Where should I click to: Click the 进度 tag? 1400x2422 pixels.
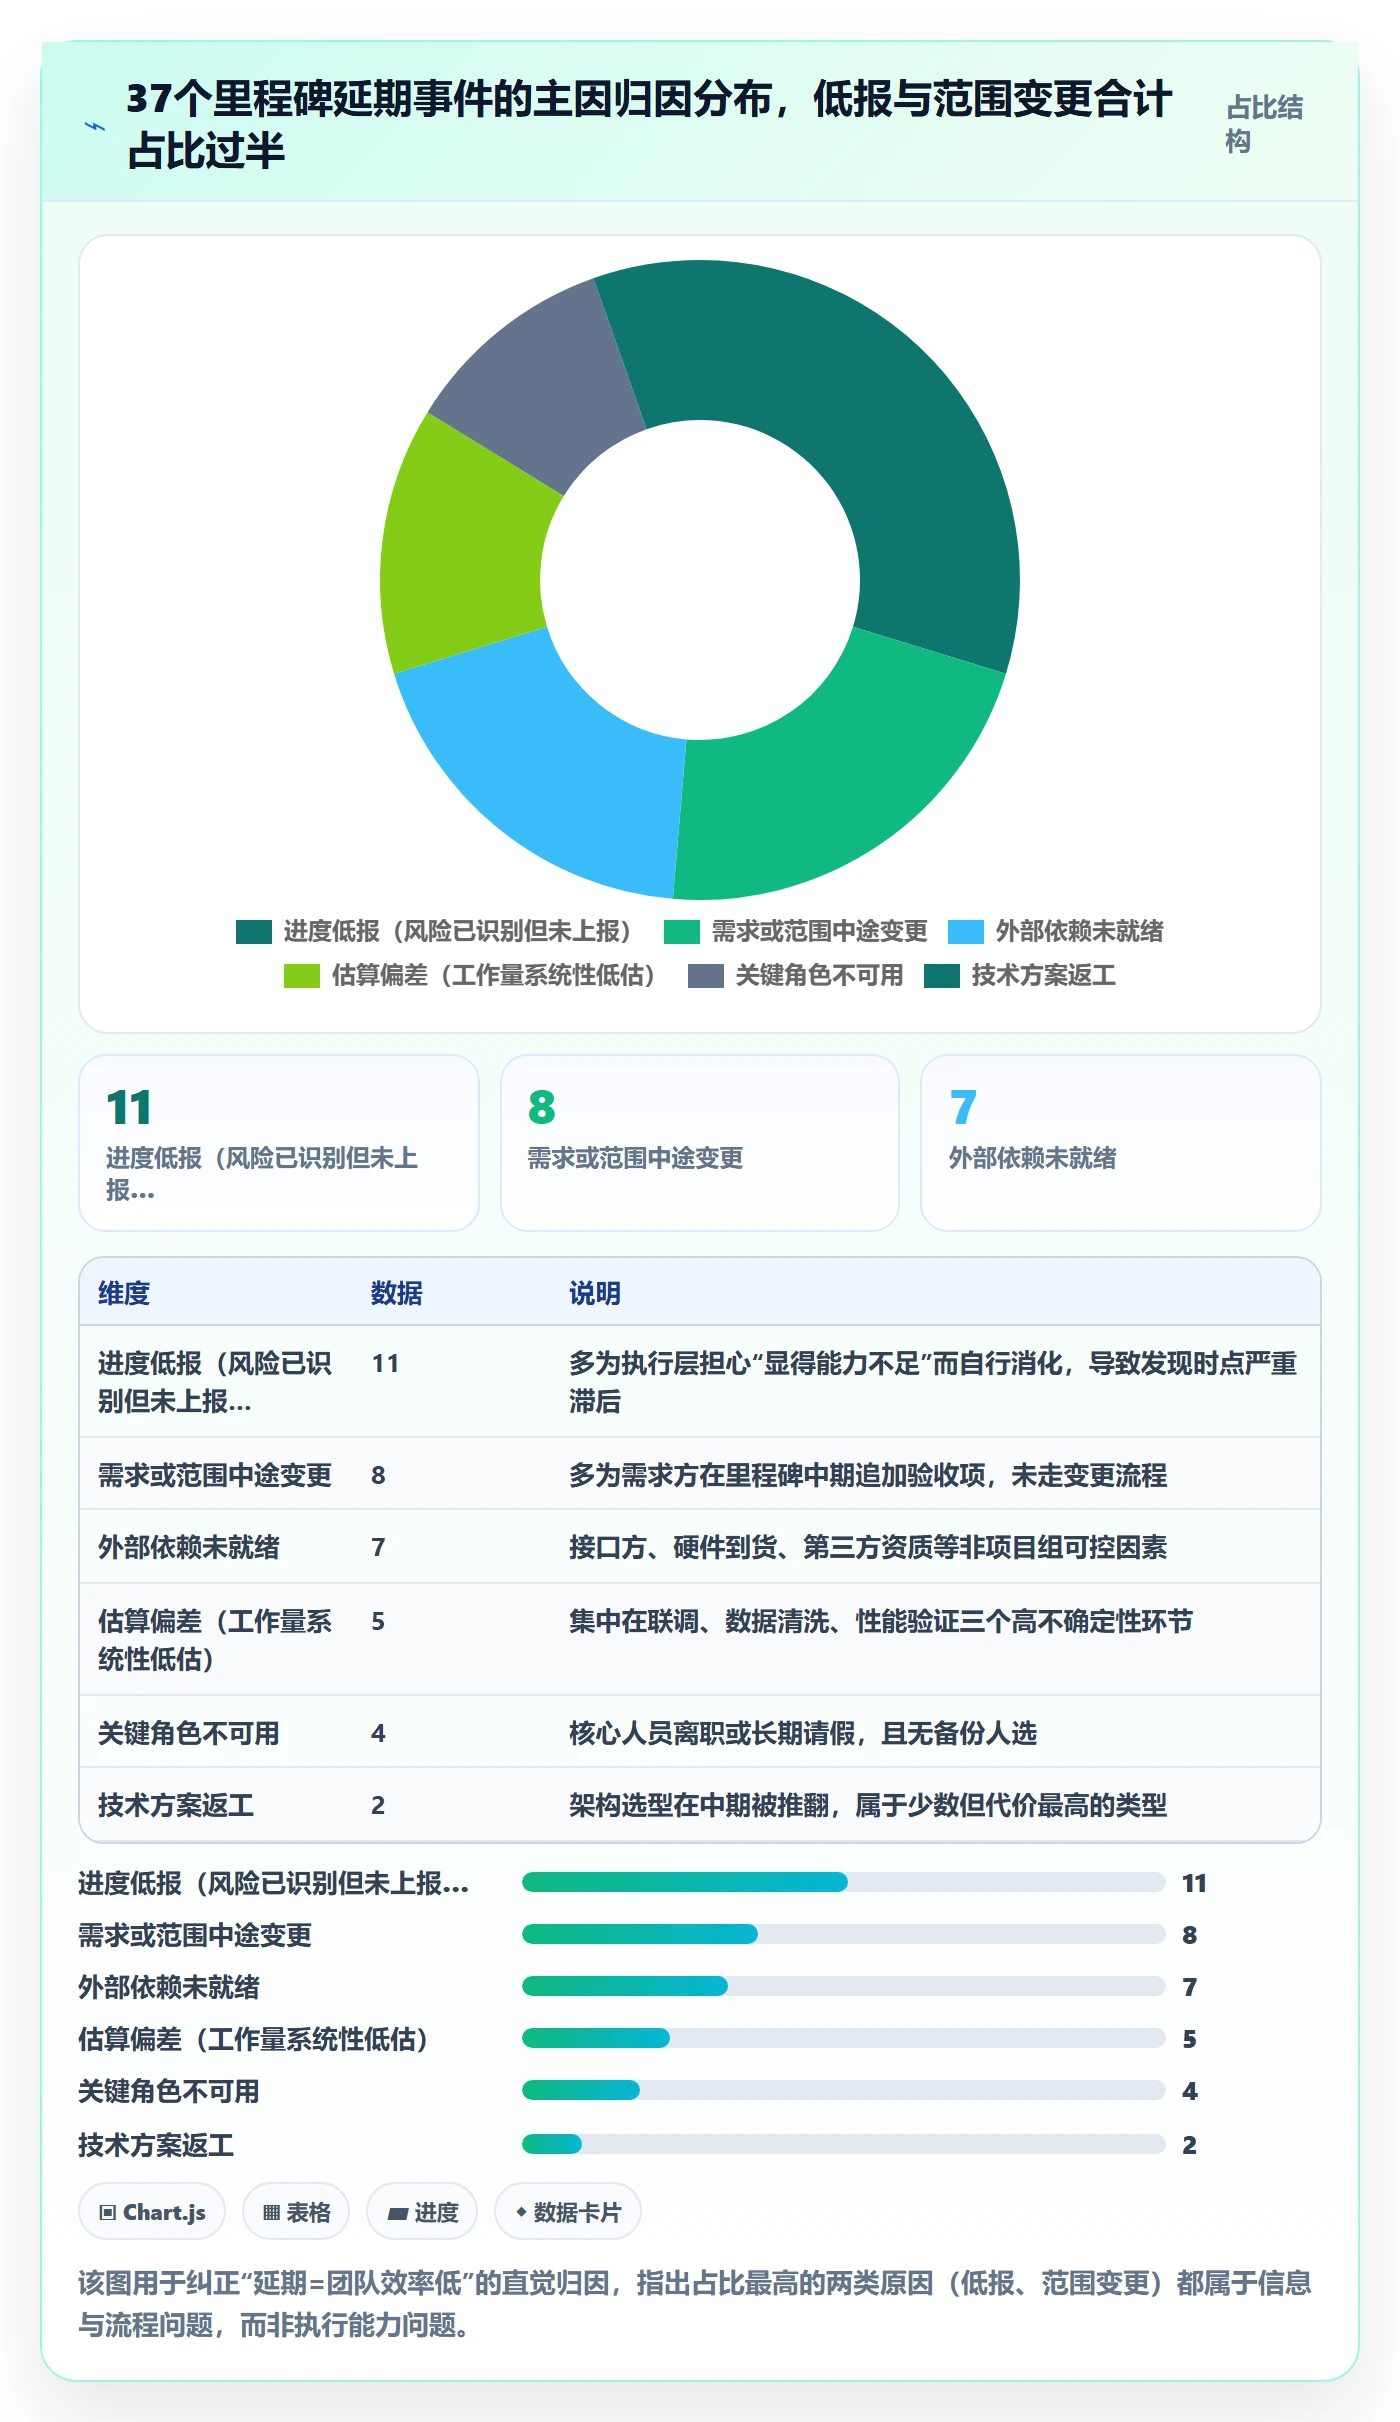click(422, 2212)
